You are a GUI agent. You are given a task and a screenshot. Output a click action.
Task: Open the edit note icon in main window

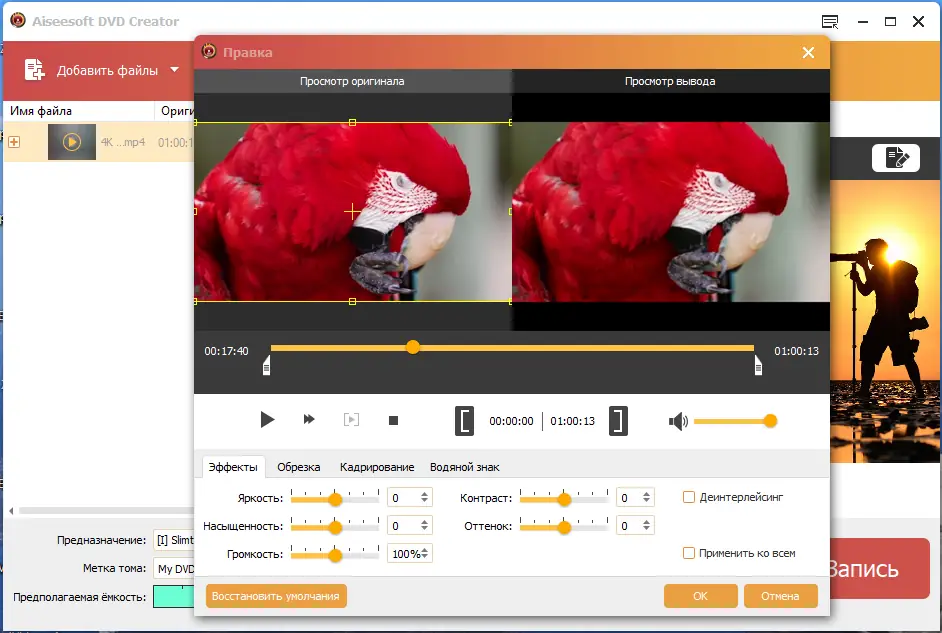pyautogui.click(x=896, y=158)
